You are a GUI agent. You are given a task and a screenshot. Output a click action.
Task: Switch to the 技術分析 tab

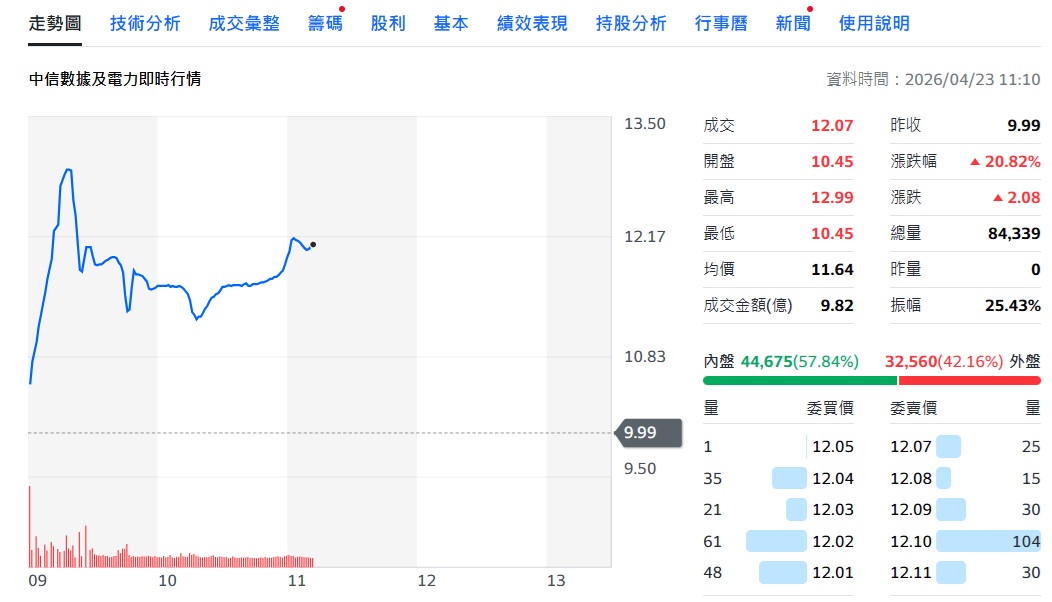[x=145, y=23]
